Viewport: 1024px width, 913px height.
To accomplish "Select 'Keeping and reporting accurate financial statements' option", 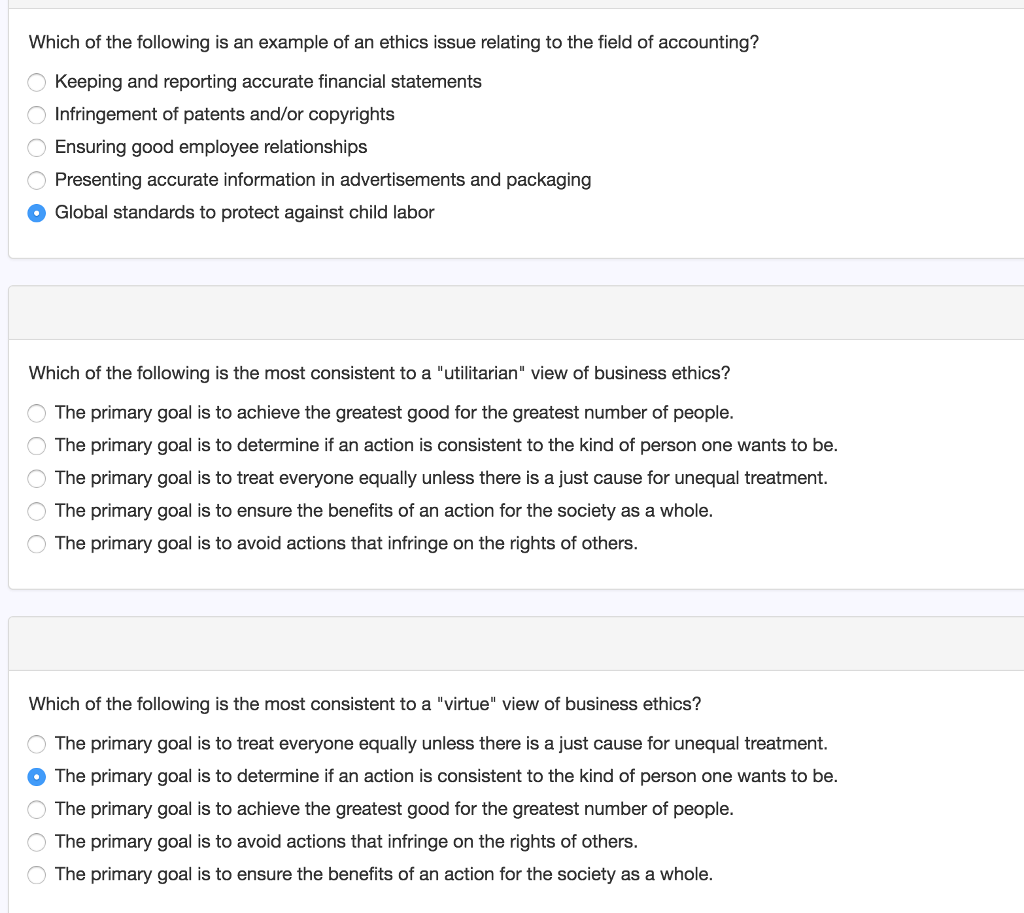I will (37, 82).
